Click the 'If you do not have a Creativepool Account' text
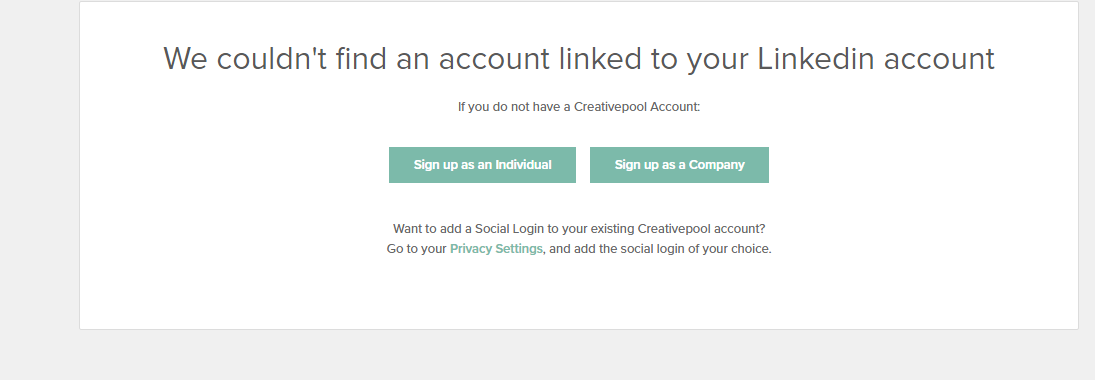Screen dimensions: 1095x380 (x=578, y=107)
